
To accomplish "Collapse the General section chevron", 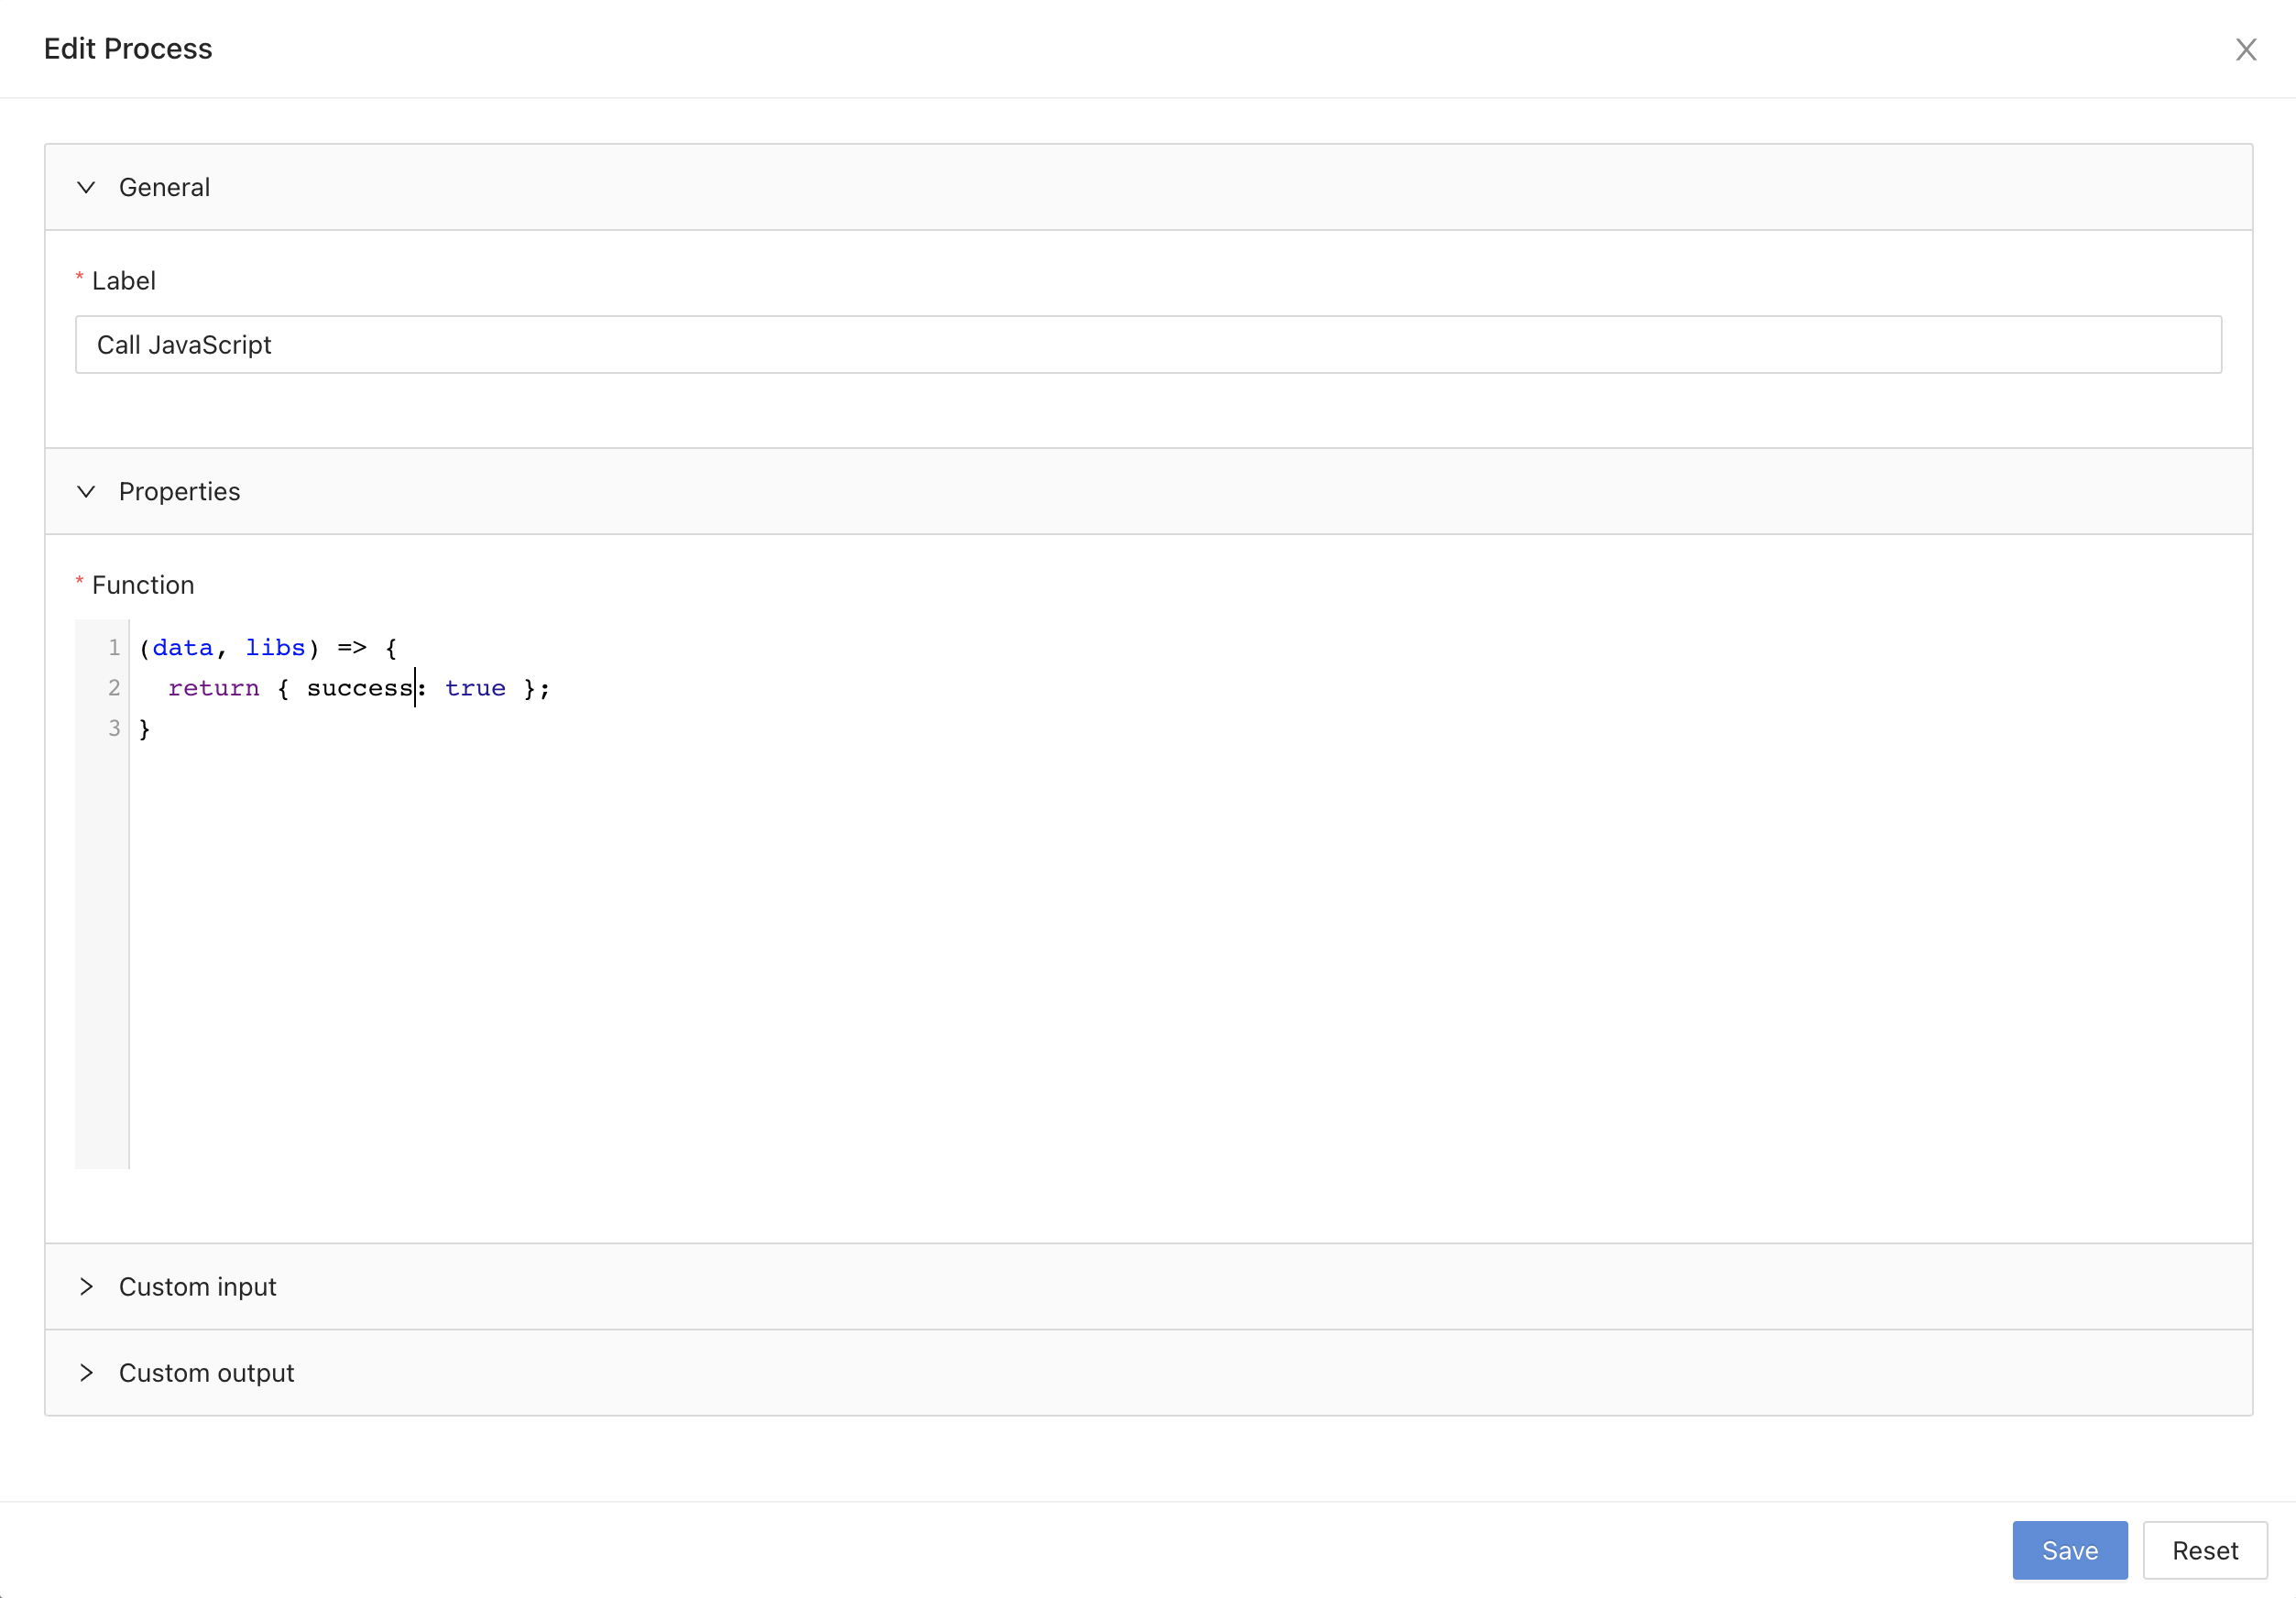I will pyautogui.click(x=86, y=187).
